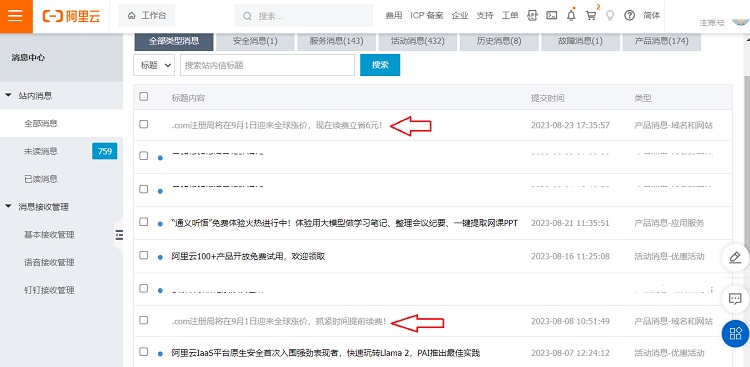Click the 阿里云 logo
Viewport: 750px width, 367px height.
coord(71,16)
